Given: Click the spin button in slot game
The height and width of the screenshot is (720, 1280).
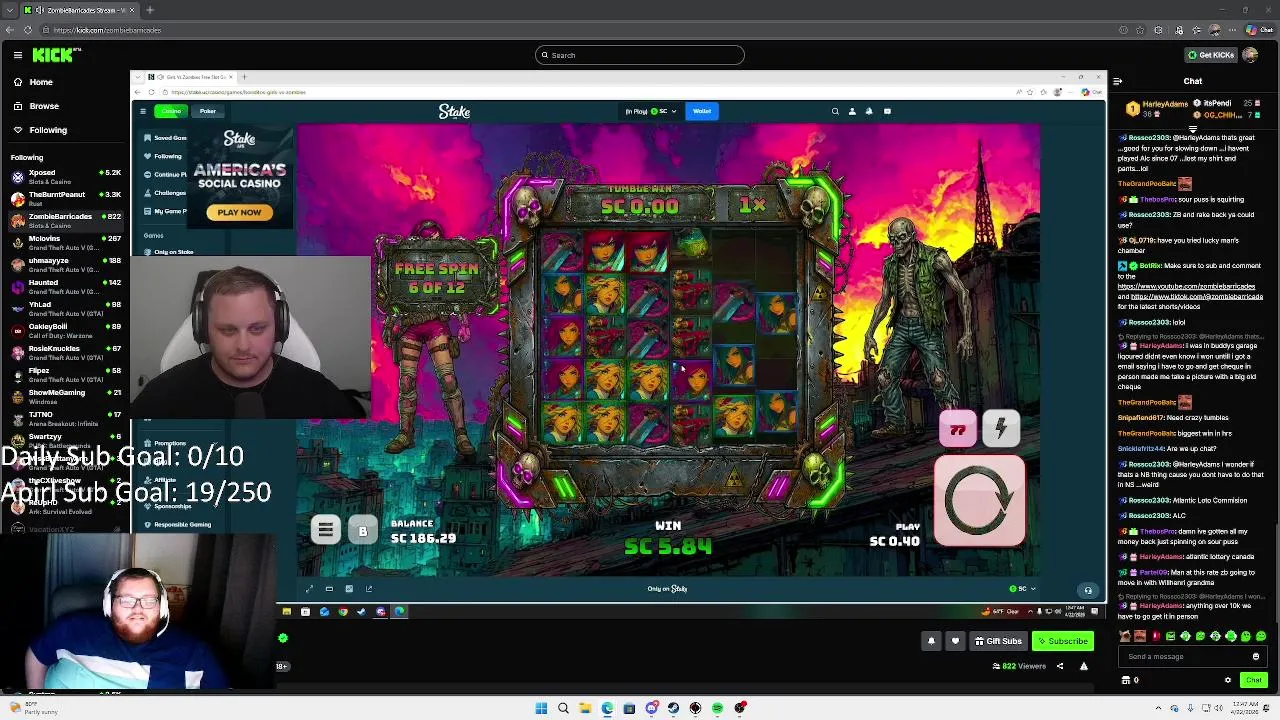Looking at the screenshot, I should (x=979, y=501).
